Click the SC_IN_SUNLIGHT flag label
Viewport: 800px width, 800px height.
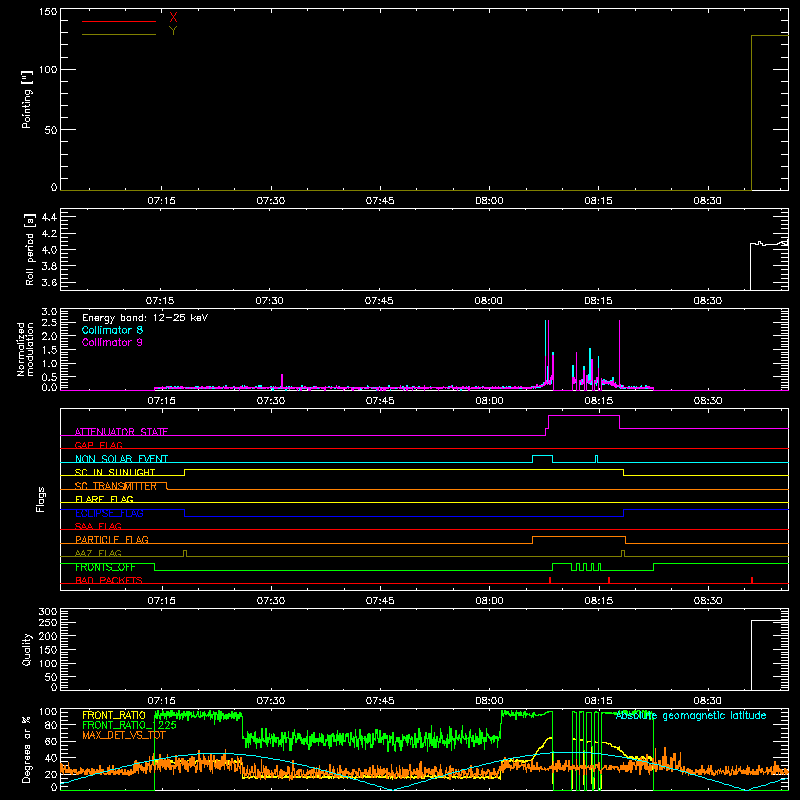coord(115,472)
